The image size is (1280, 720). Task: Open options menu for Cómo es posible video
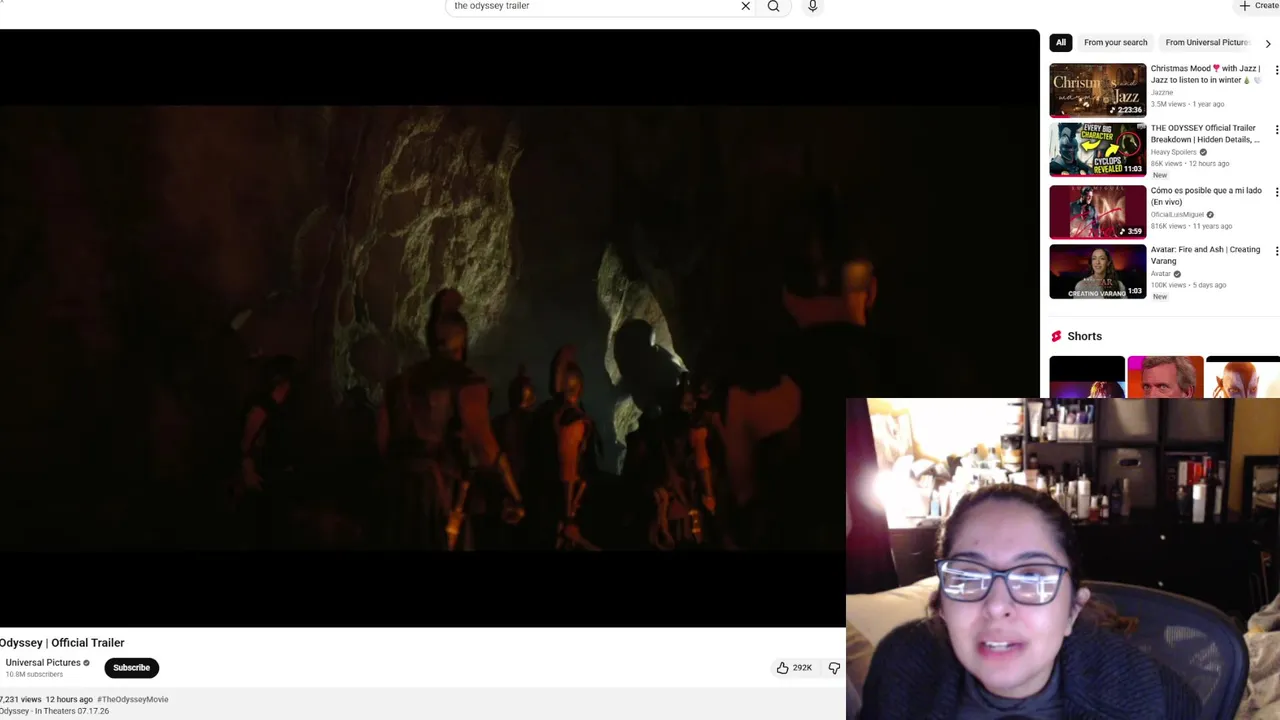pos(1276,192)
